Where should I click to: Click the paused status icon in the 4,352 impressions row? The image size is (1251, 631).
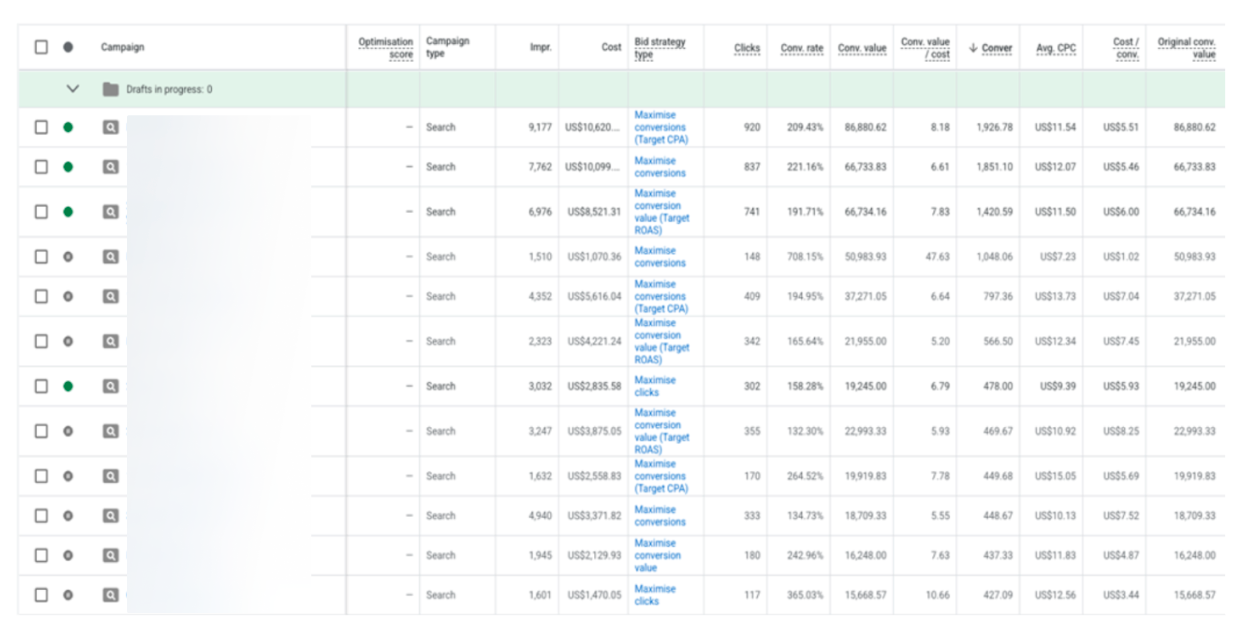[x=68, y=296]
